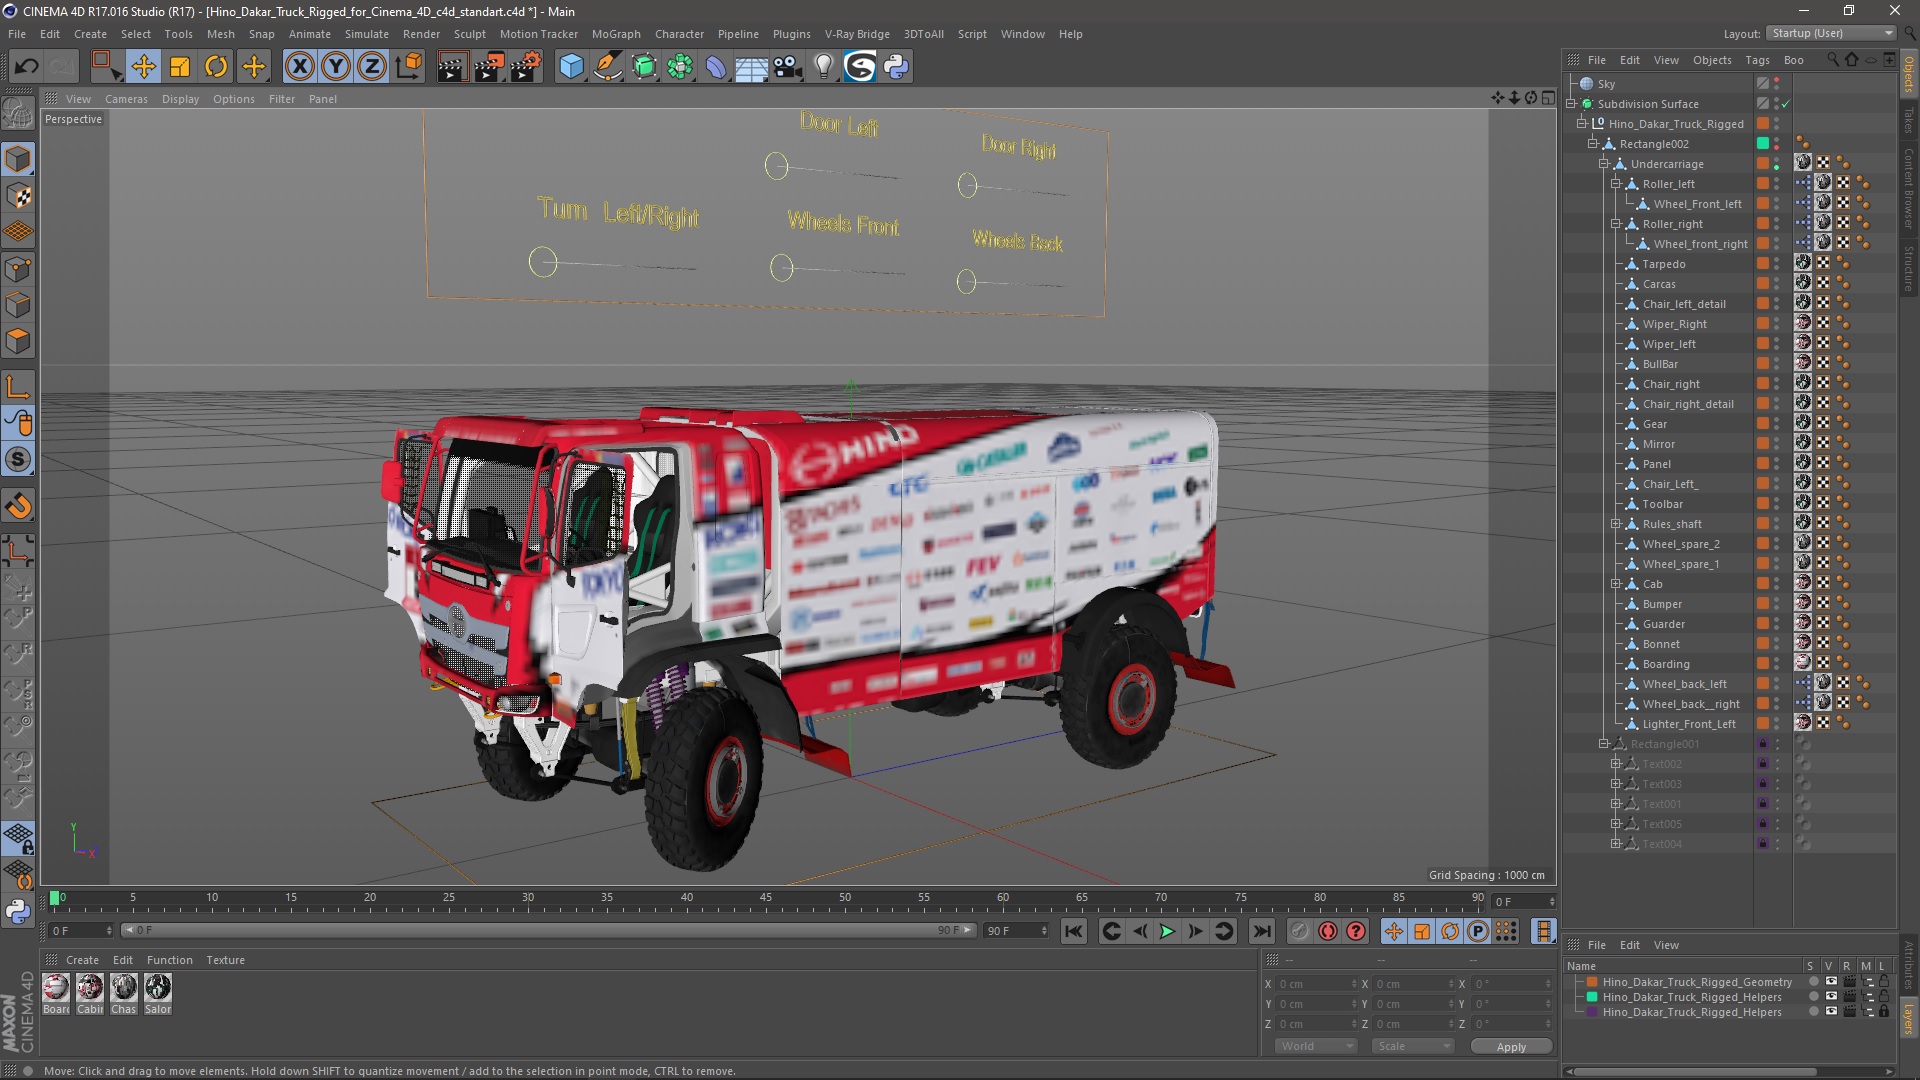Toggle visibility dots for Sky object

(1777, 84)
